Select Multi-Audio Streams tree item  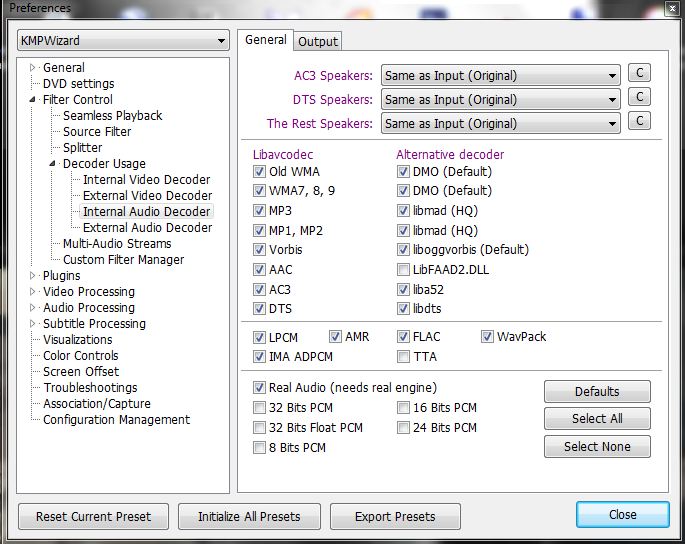pos(117,244)
